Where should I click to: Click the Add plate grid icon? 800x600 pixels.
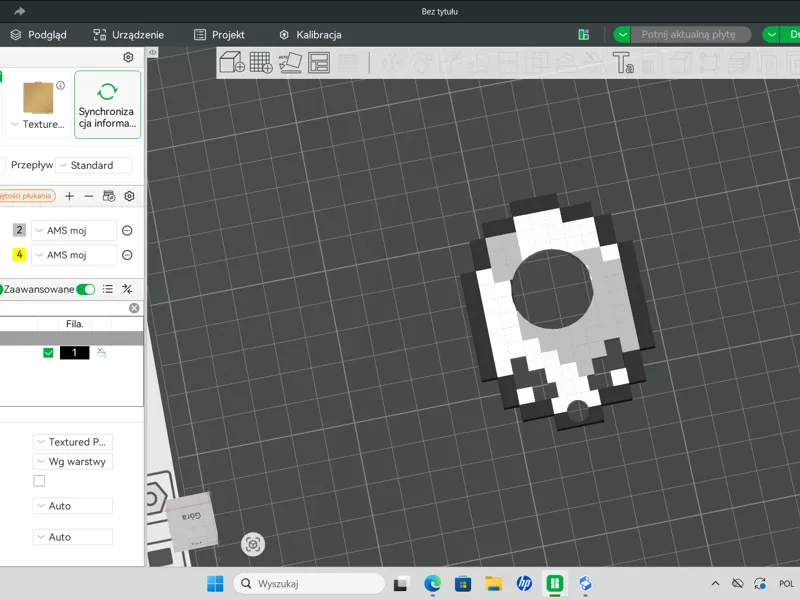click(261, 63)
